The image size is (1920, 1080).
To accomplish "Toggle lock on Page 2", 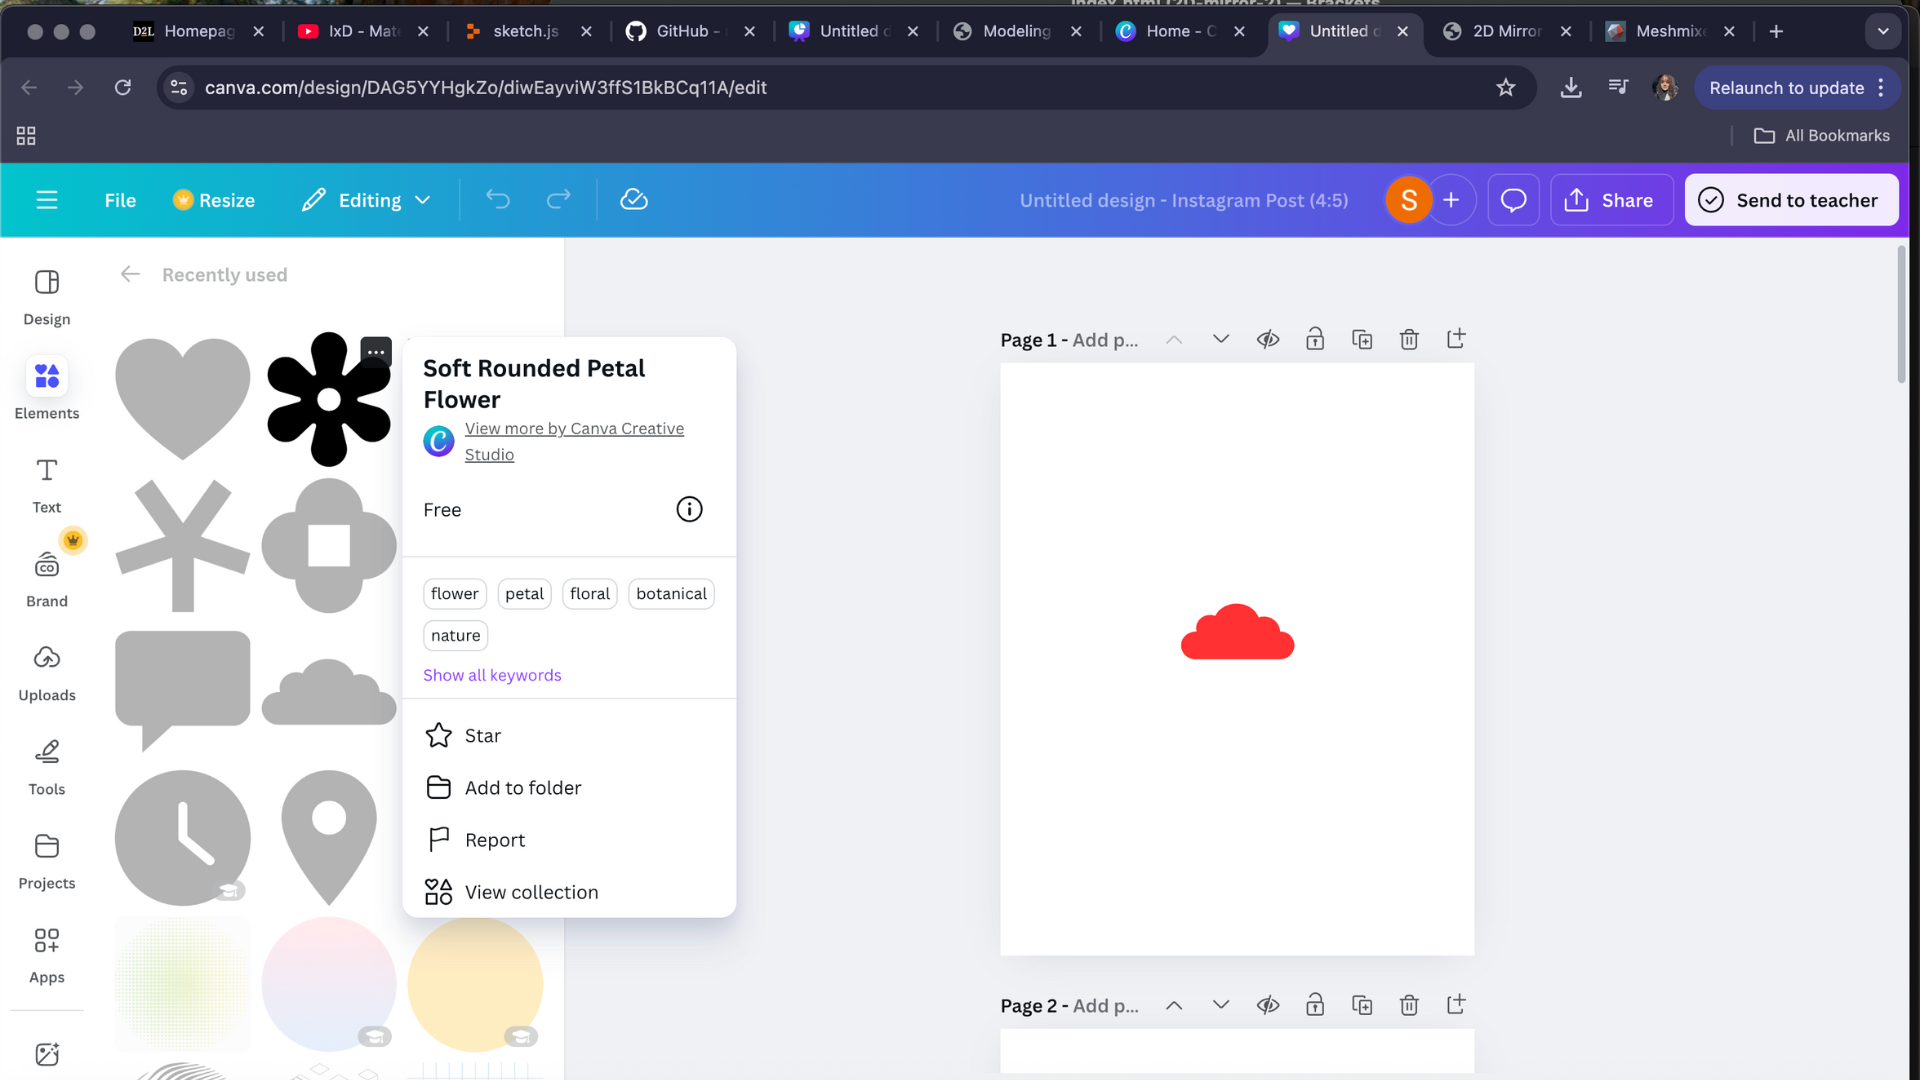I will [1315, 1005].
